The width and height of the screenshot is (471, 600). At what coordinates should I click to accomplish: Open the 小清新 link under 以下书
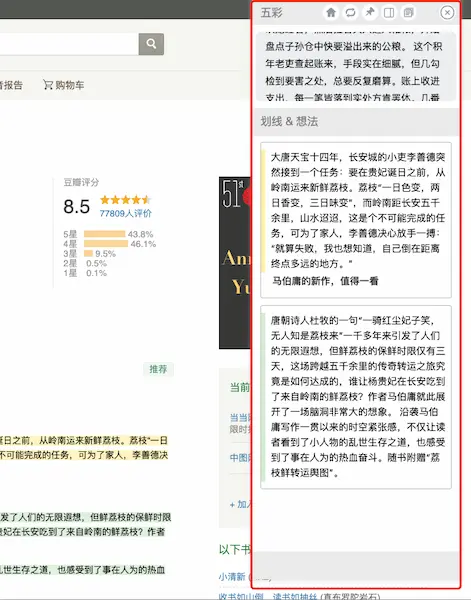coord(232,577)
